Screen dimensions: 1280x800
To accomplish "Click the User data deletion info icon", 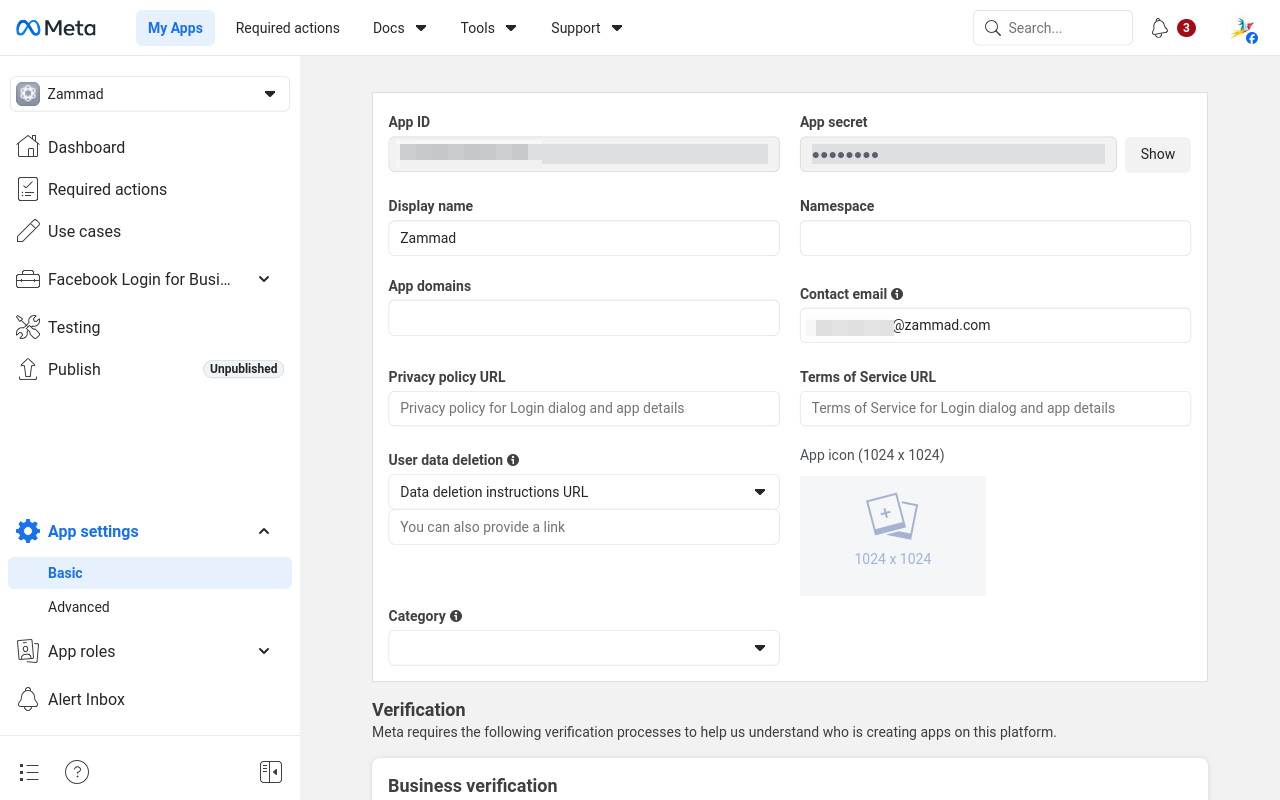I will click(513, 460).
